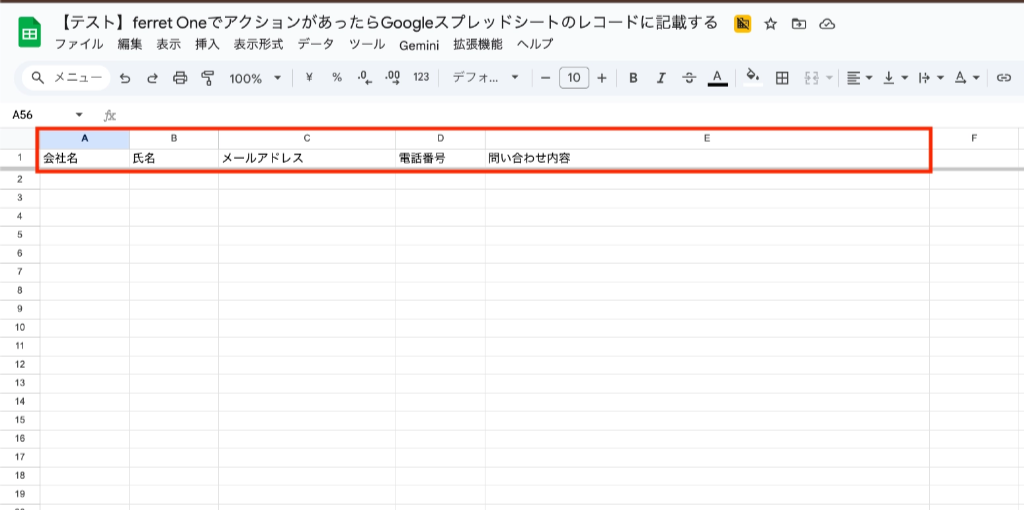Open text rotation dropdown
This screenshot has height=510, width=1024.
[967, 78]
